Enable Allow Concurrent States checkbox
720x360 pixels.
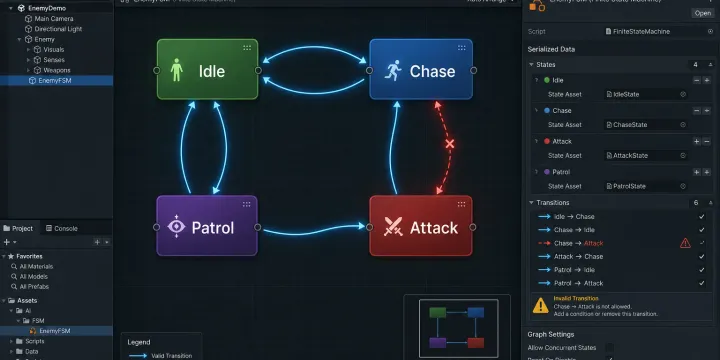click(609, 348)
